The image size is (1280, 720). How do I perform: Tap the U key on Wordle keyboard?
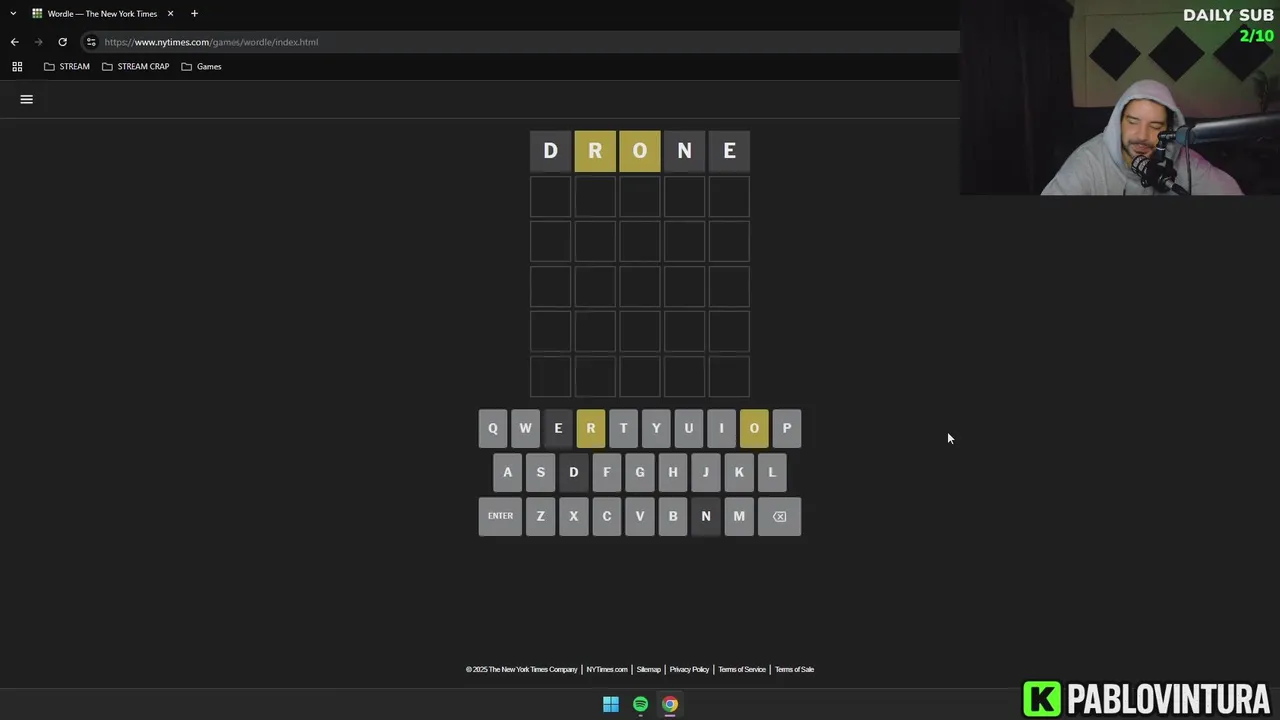[x=688, y=428]
